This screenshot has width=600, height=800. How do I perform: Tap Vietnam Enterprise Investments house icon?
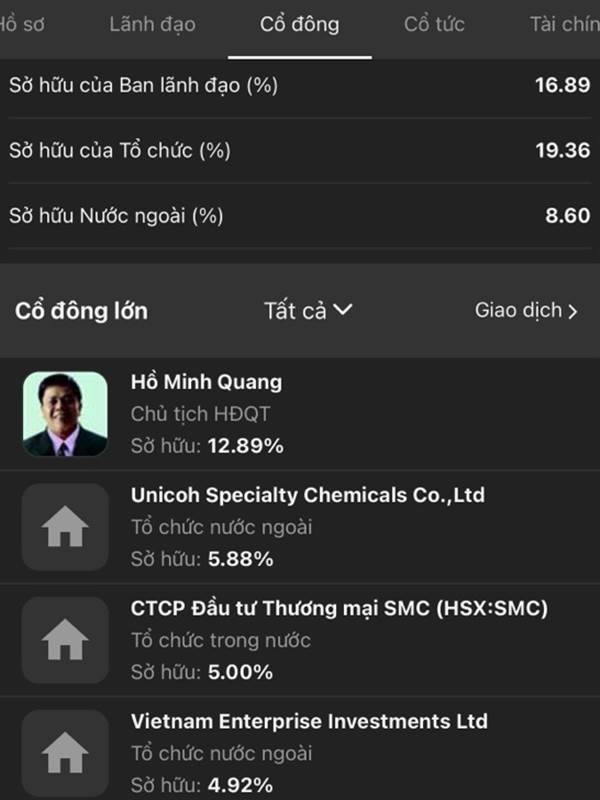[x=65, y=753]
